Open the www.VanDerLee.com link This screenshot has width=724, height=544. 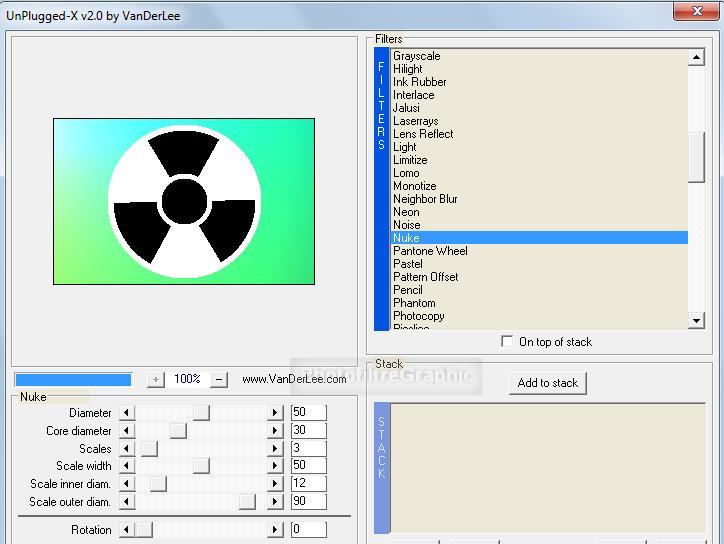(294, 379)
